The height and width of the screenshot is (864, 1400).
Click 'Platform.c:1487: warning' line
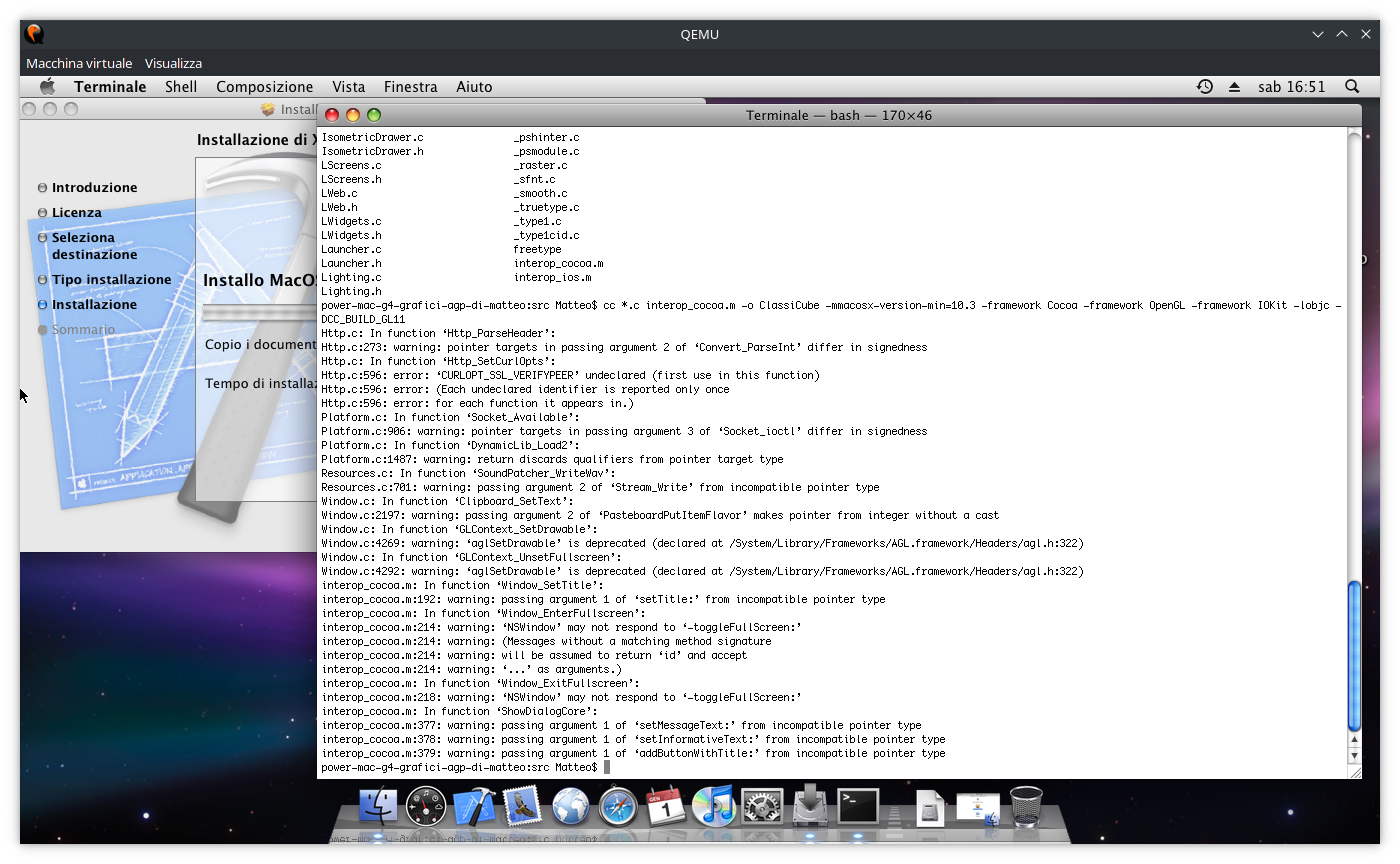click(x=552, y=459)
